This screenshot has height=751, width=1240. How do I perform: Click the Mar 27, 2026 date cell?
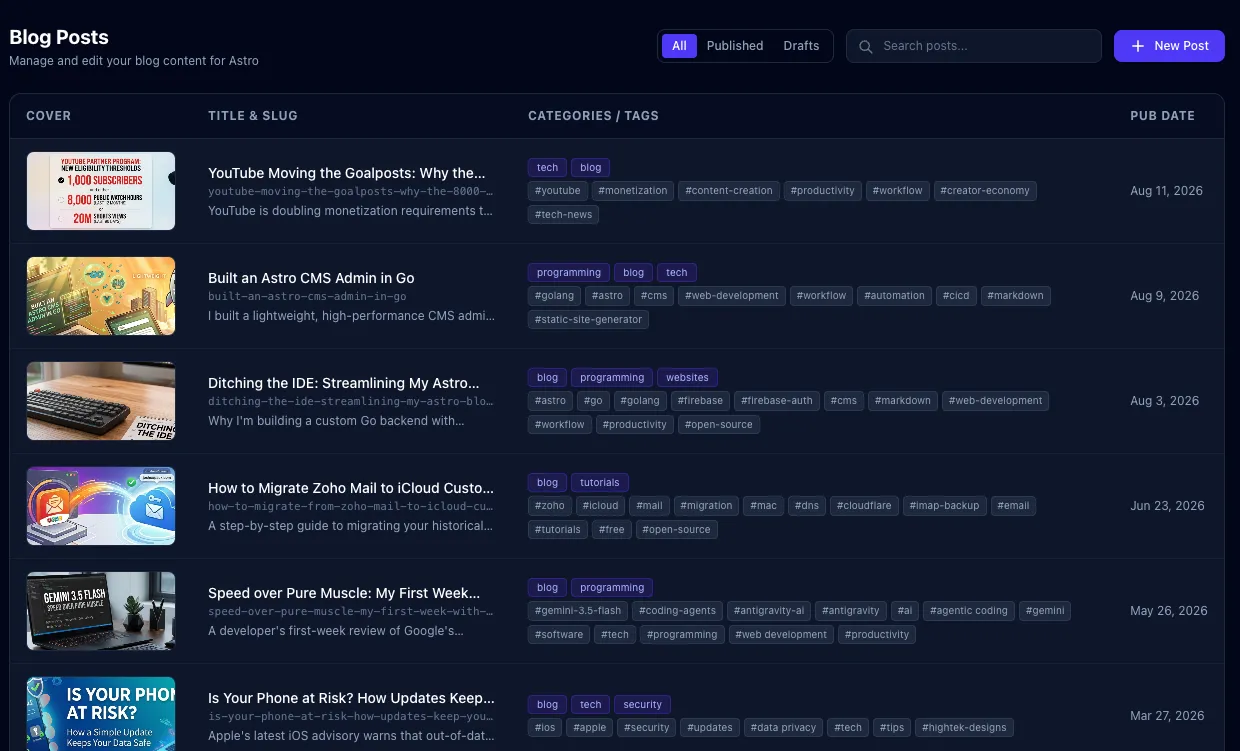coord(1167,716)
